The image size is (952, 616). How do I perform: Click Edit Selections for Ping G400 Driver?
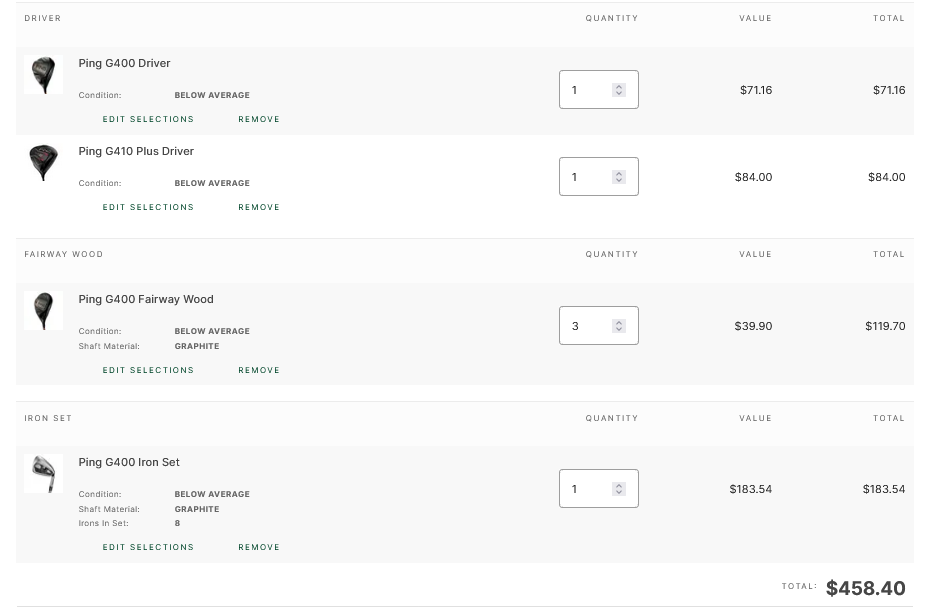(148, 119)
